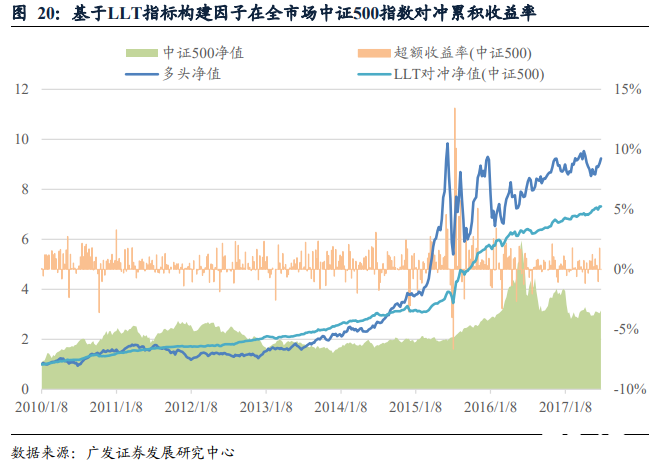Click left axis value 12

point(22,89)
